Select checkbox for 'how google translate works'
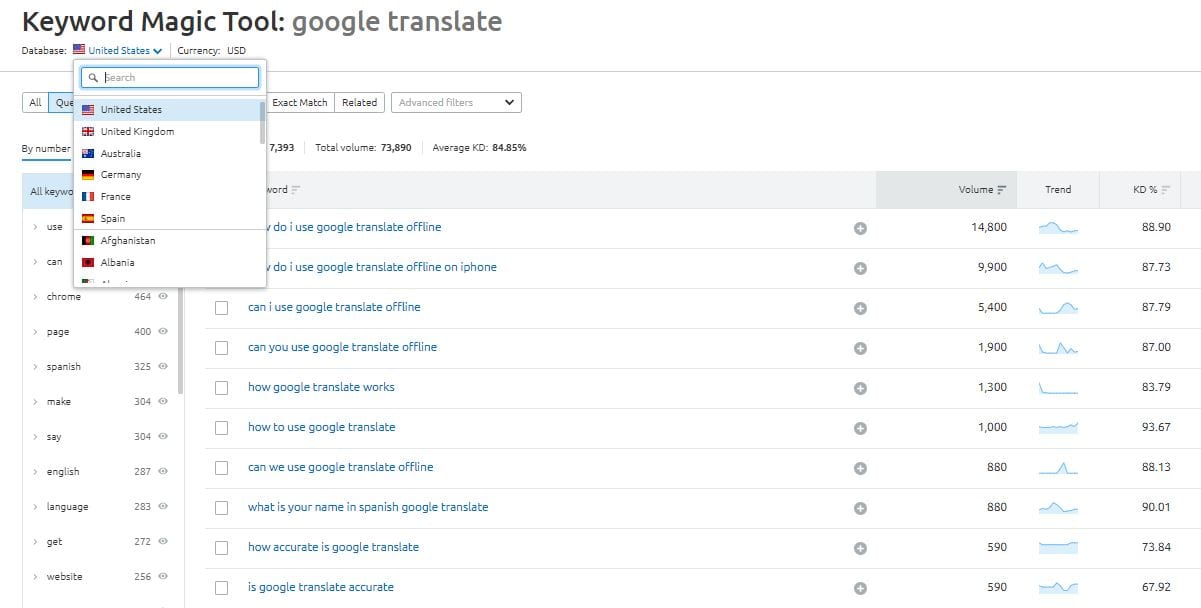Viewport: 1201px width, 608px height. (222, 388)
